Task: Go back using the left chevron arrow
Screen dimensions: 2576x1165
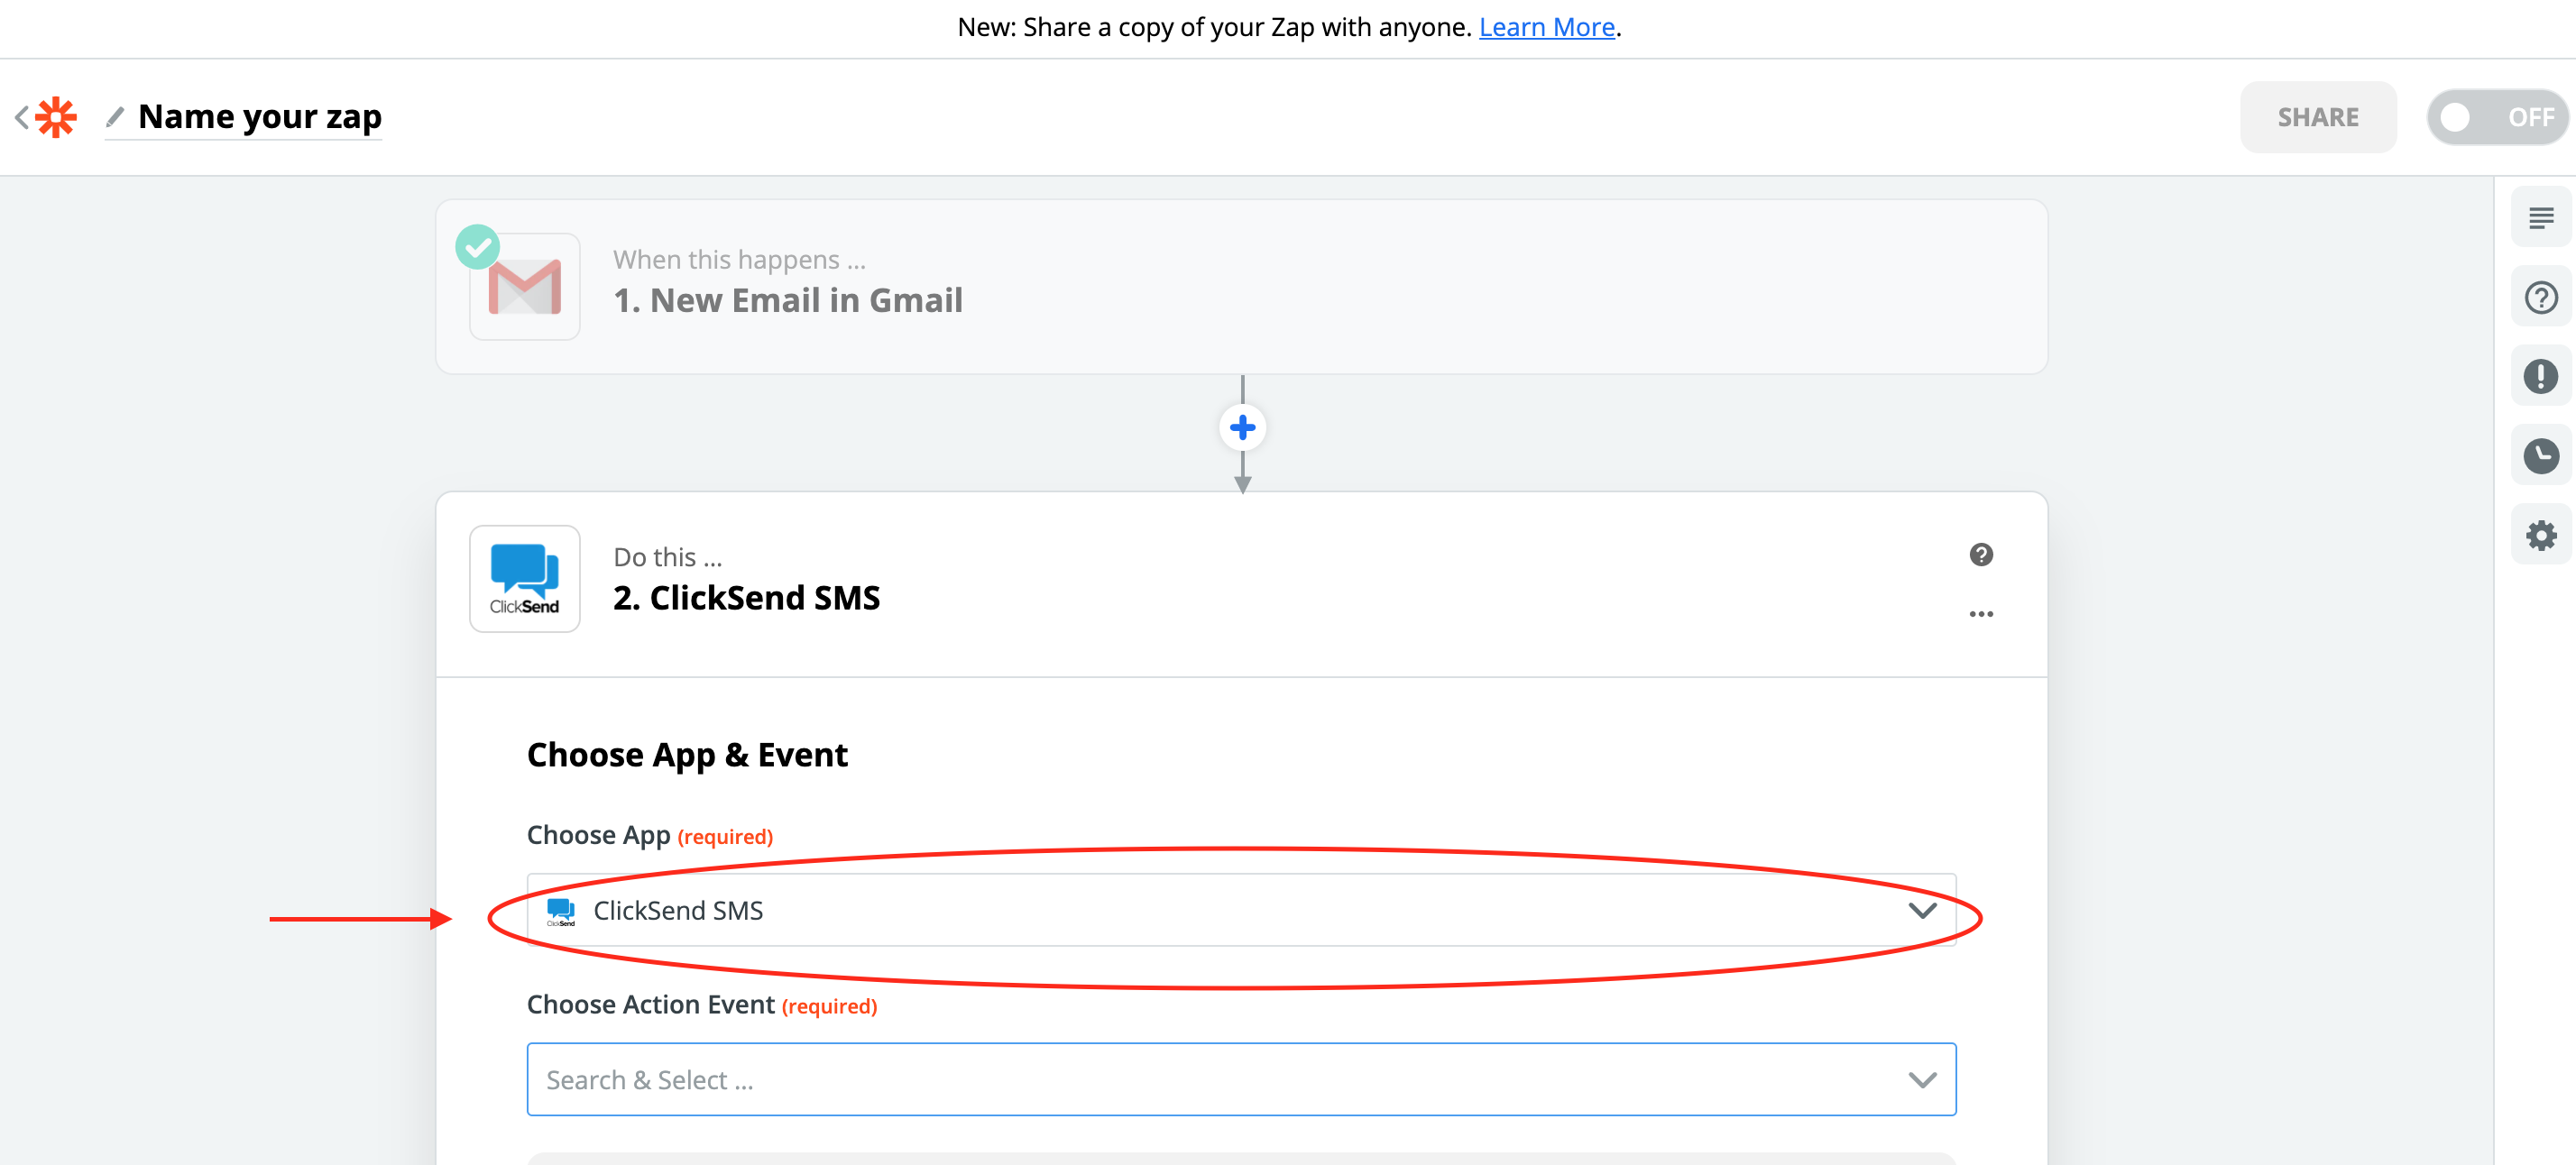Action: [x=21, y=117]
